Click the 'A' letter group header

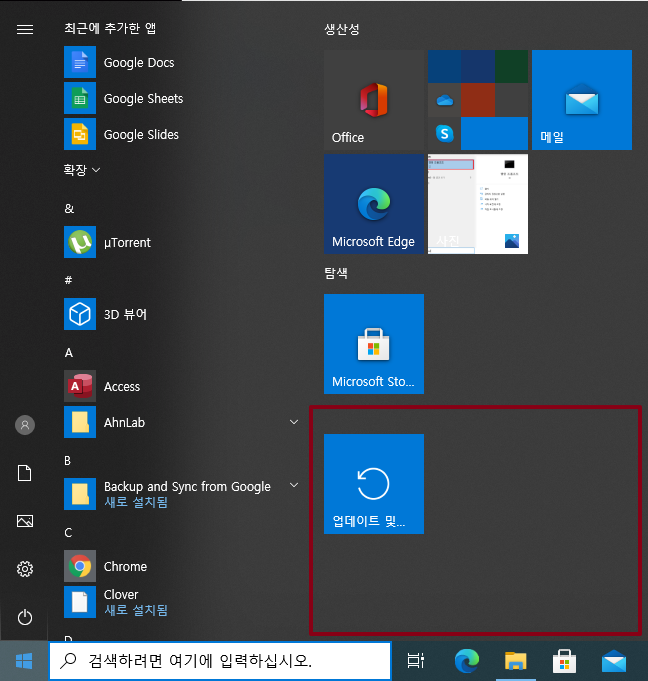tap(69, 353)
